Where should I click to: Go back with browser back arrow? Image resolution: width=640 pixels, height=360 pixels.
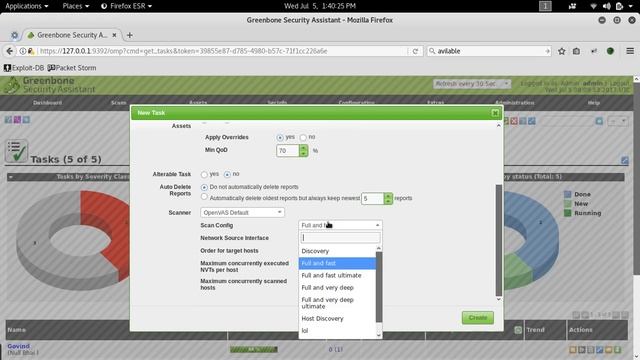tap(9, 51)
